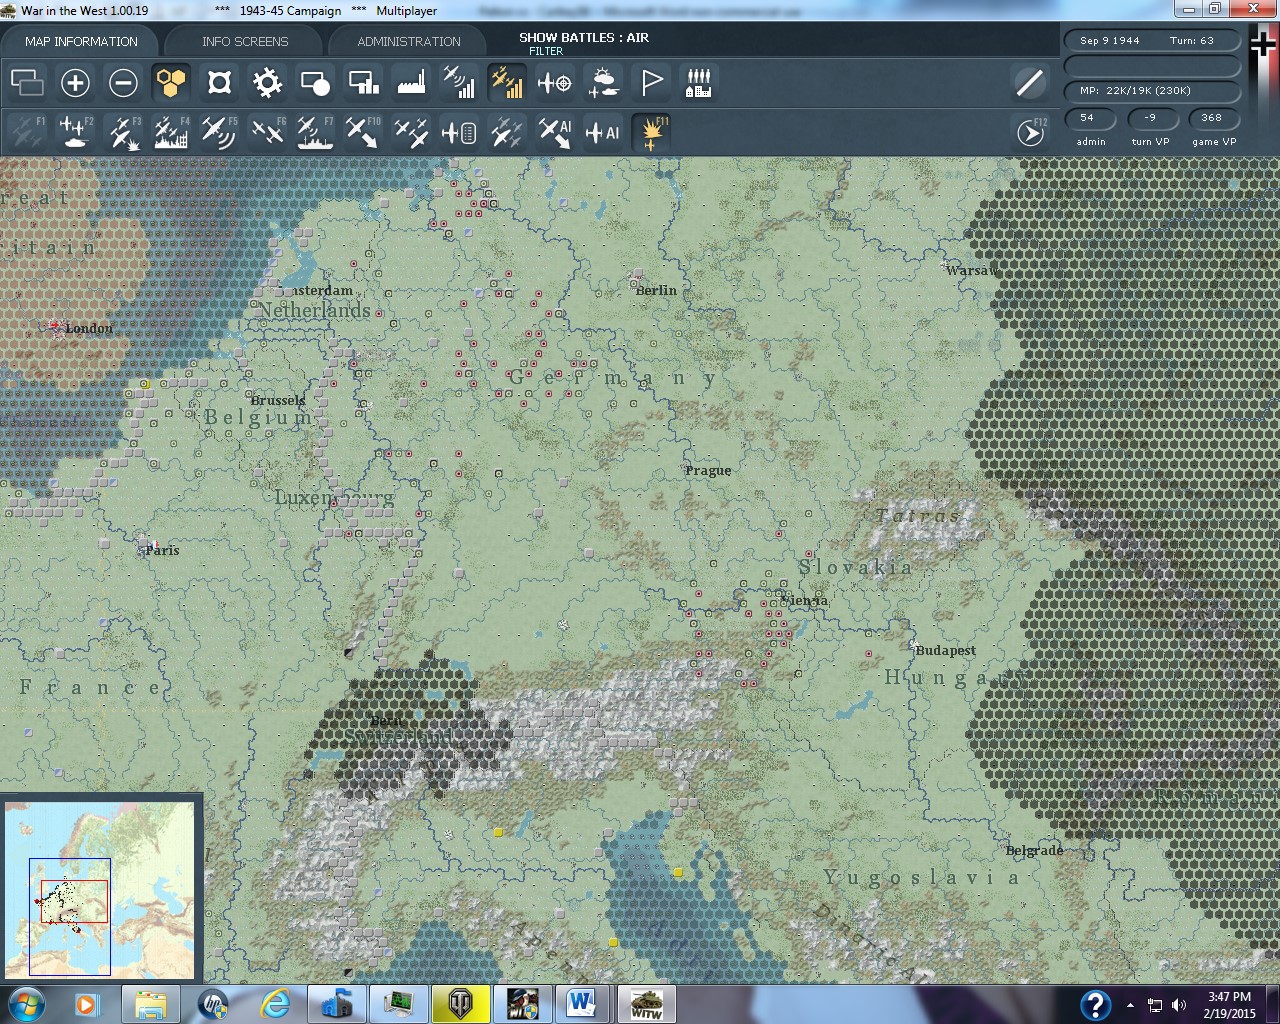Viewport: 1280px width, 1024px height.
Task: Select F2 ground support planes icon
Action: pyautogui.click(x=75, y=132)
